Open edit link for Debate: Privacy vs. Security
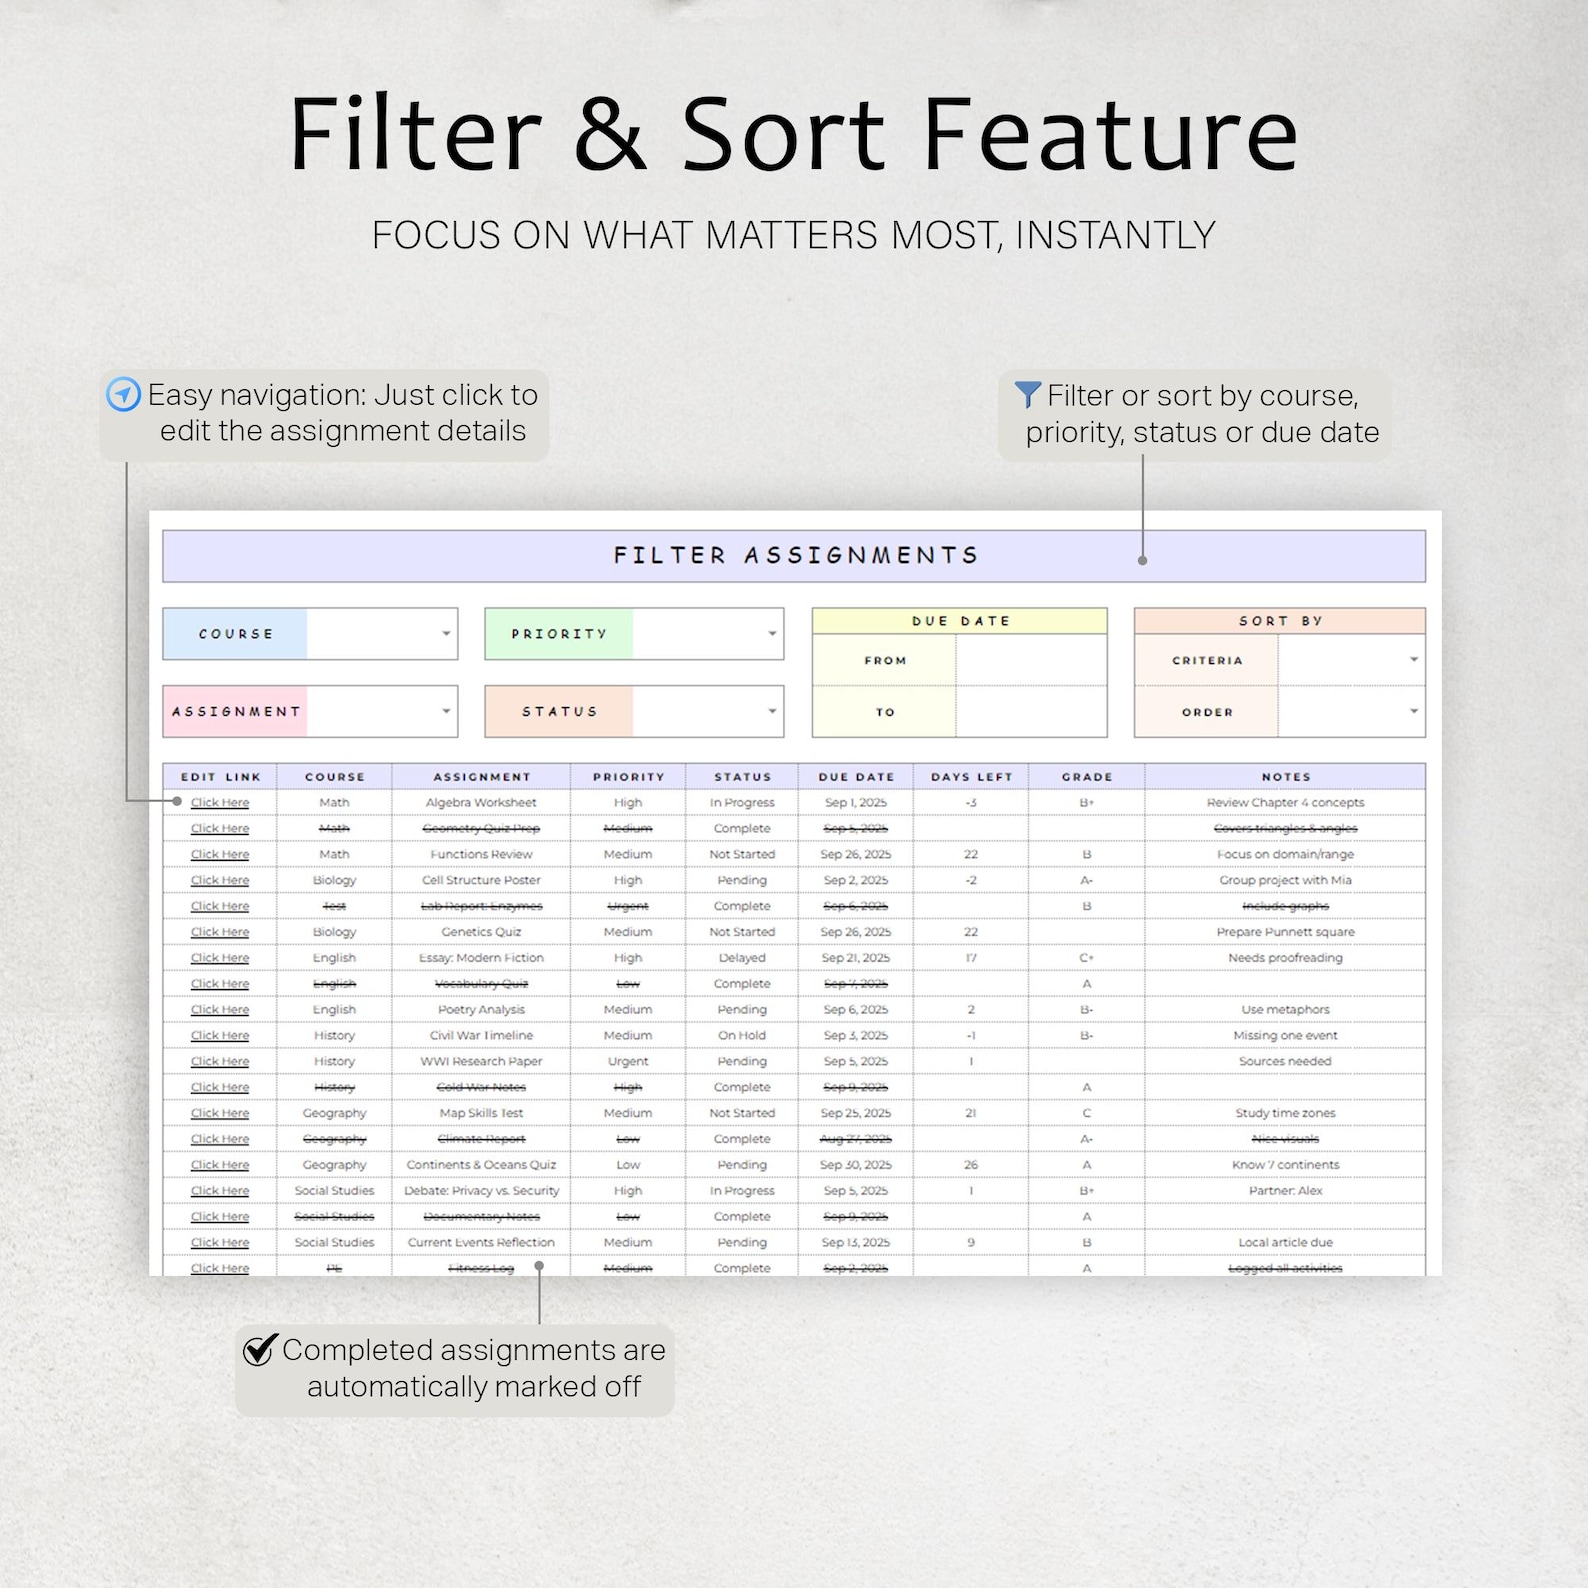Viewport: 1588px width, 1588px height. [220, 1191]
